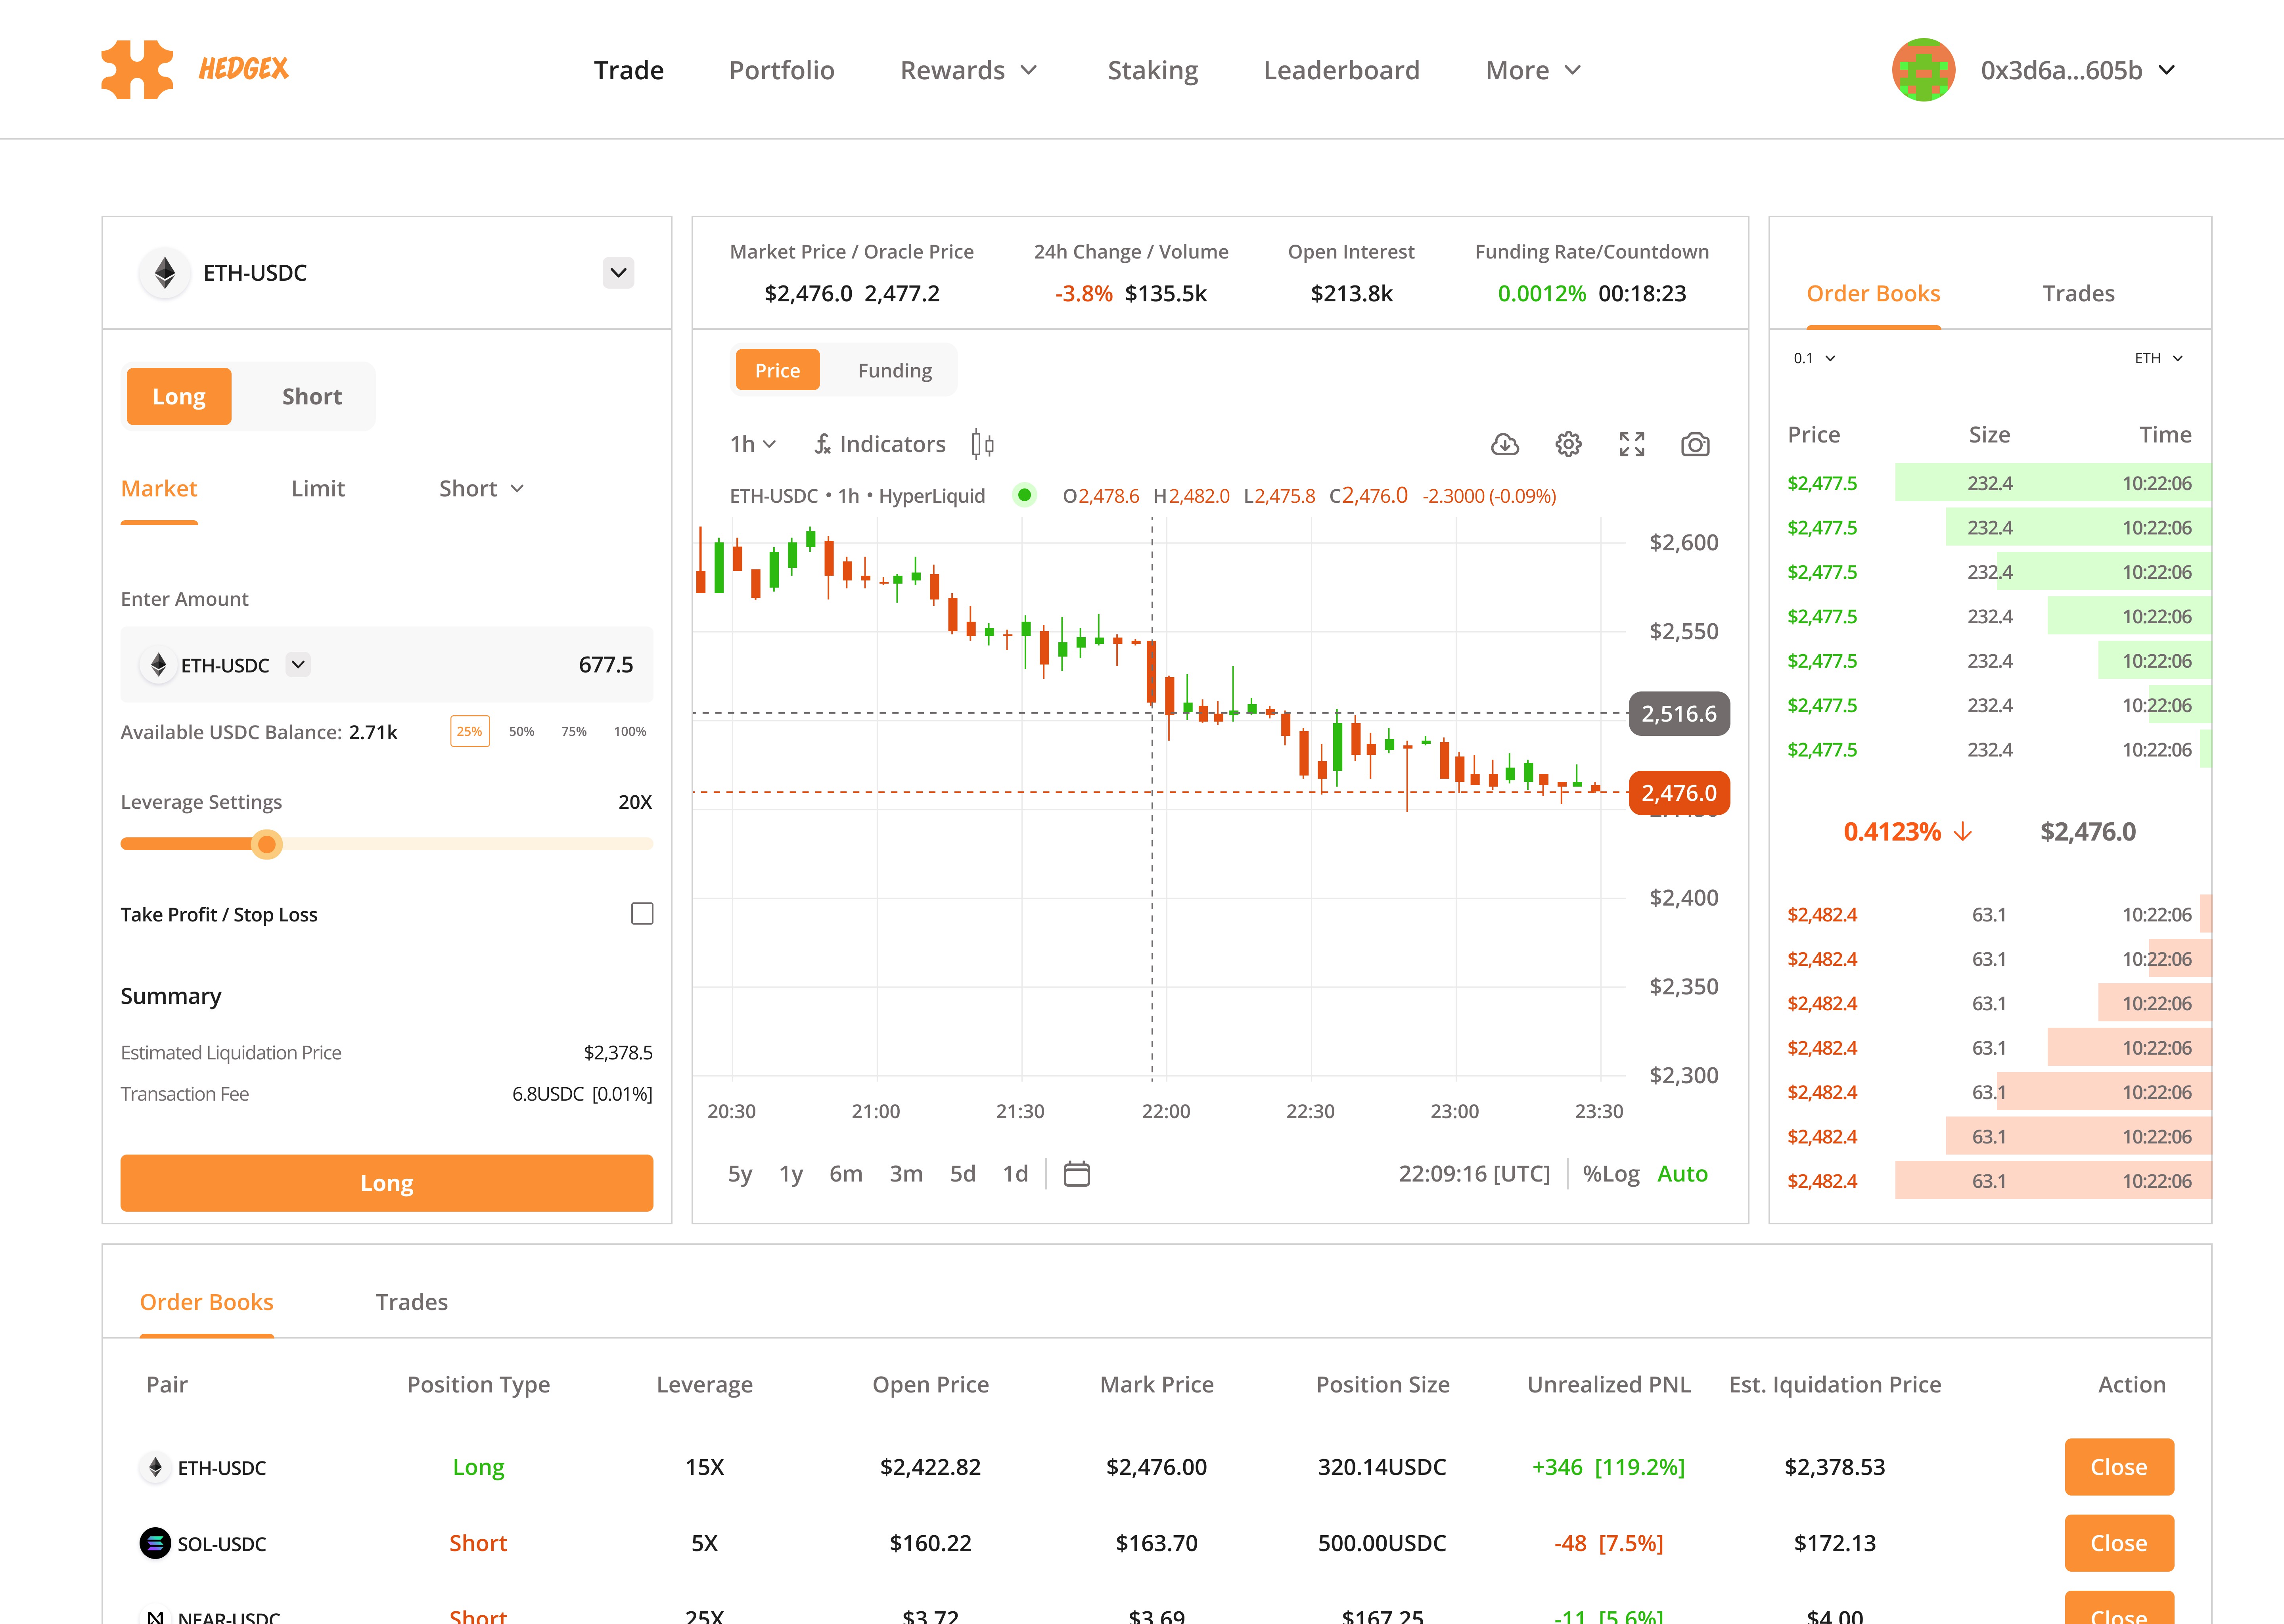Set chart range to 3m
Screen dimensions: 2284x1624
pos(906,1174)
